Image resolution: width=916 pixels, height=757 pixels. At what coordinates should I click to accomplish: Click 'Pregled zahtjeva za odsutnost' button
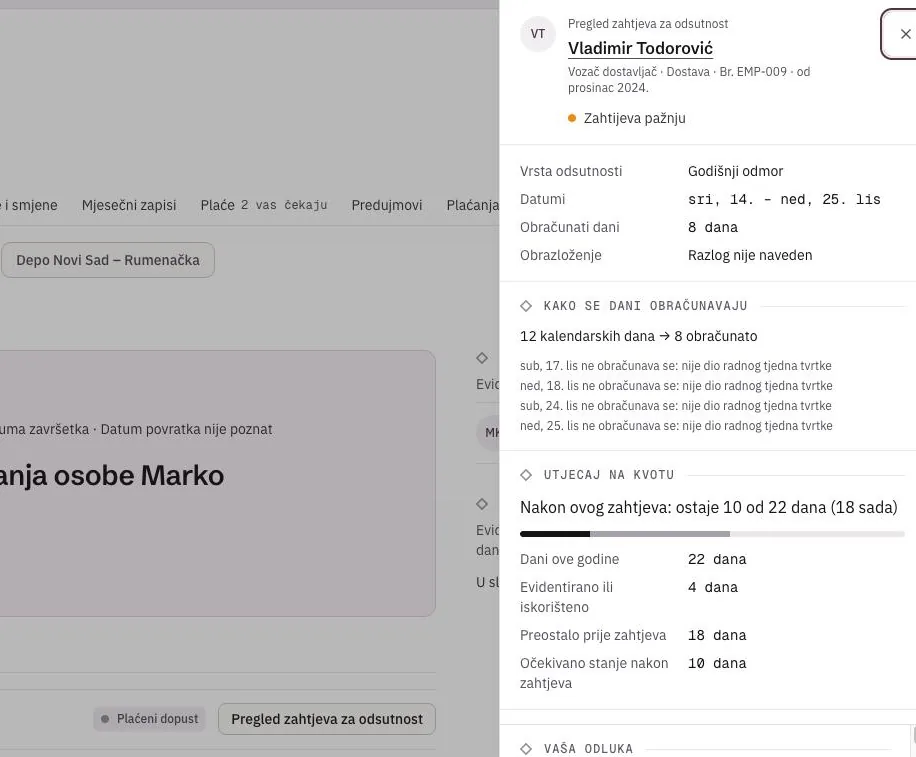(x=327, y=719)
